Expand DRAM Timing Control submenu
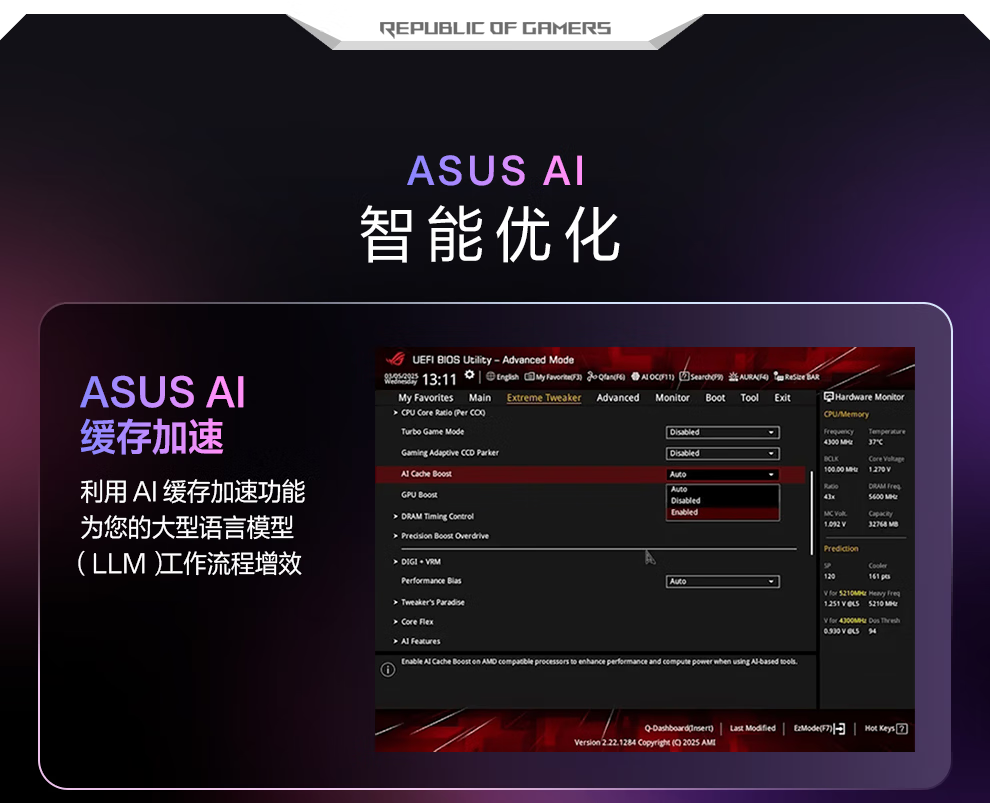The width and height of the screenshot is (990, 803). pyautogui.click(x=437, y=516)
